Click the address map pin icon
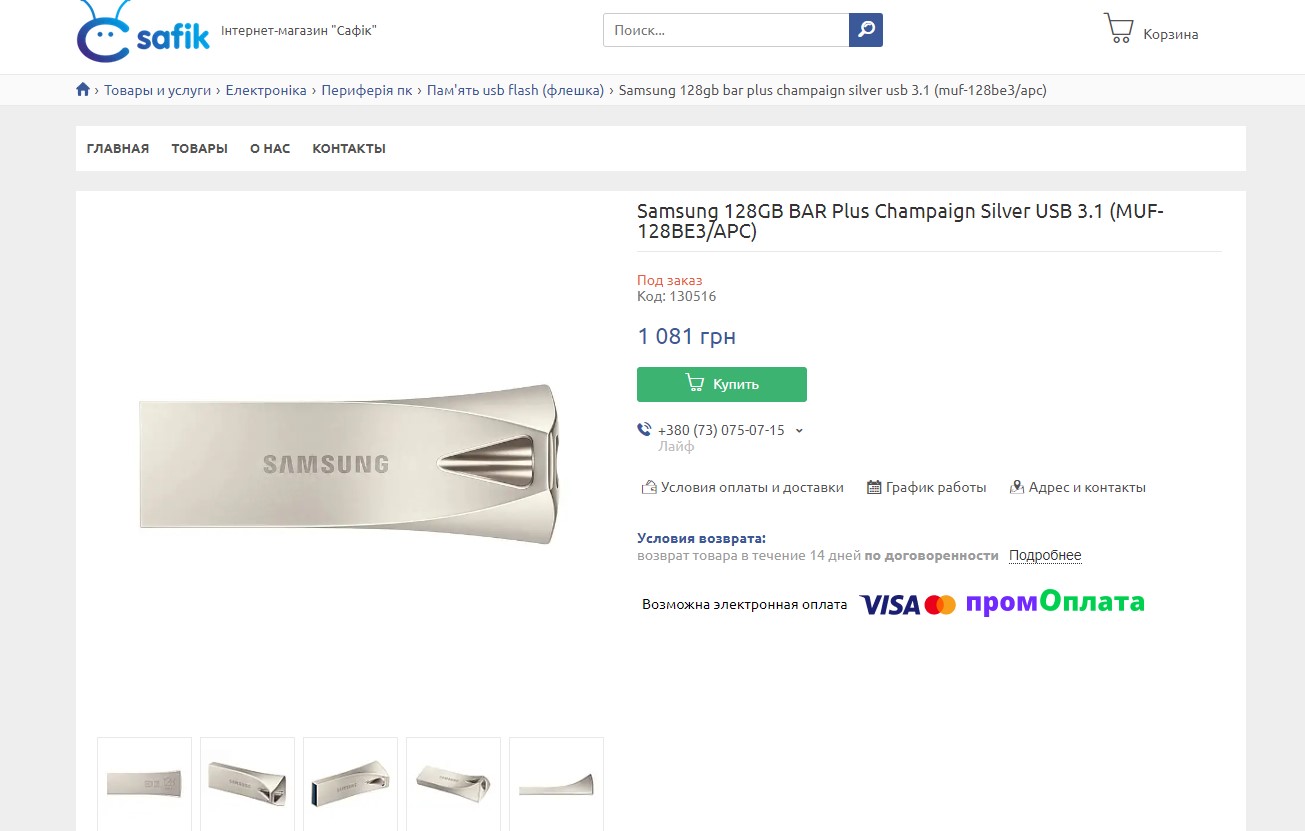The width and height of the screenshot is (1305, 831). point(1017,488)
